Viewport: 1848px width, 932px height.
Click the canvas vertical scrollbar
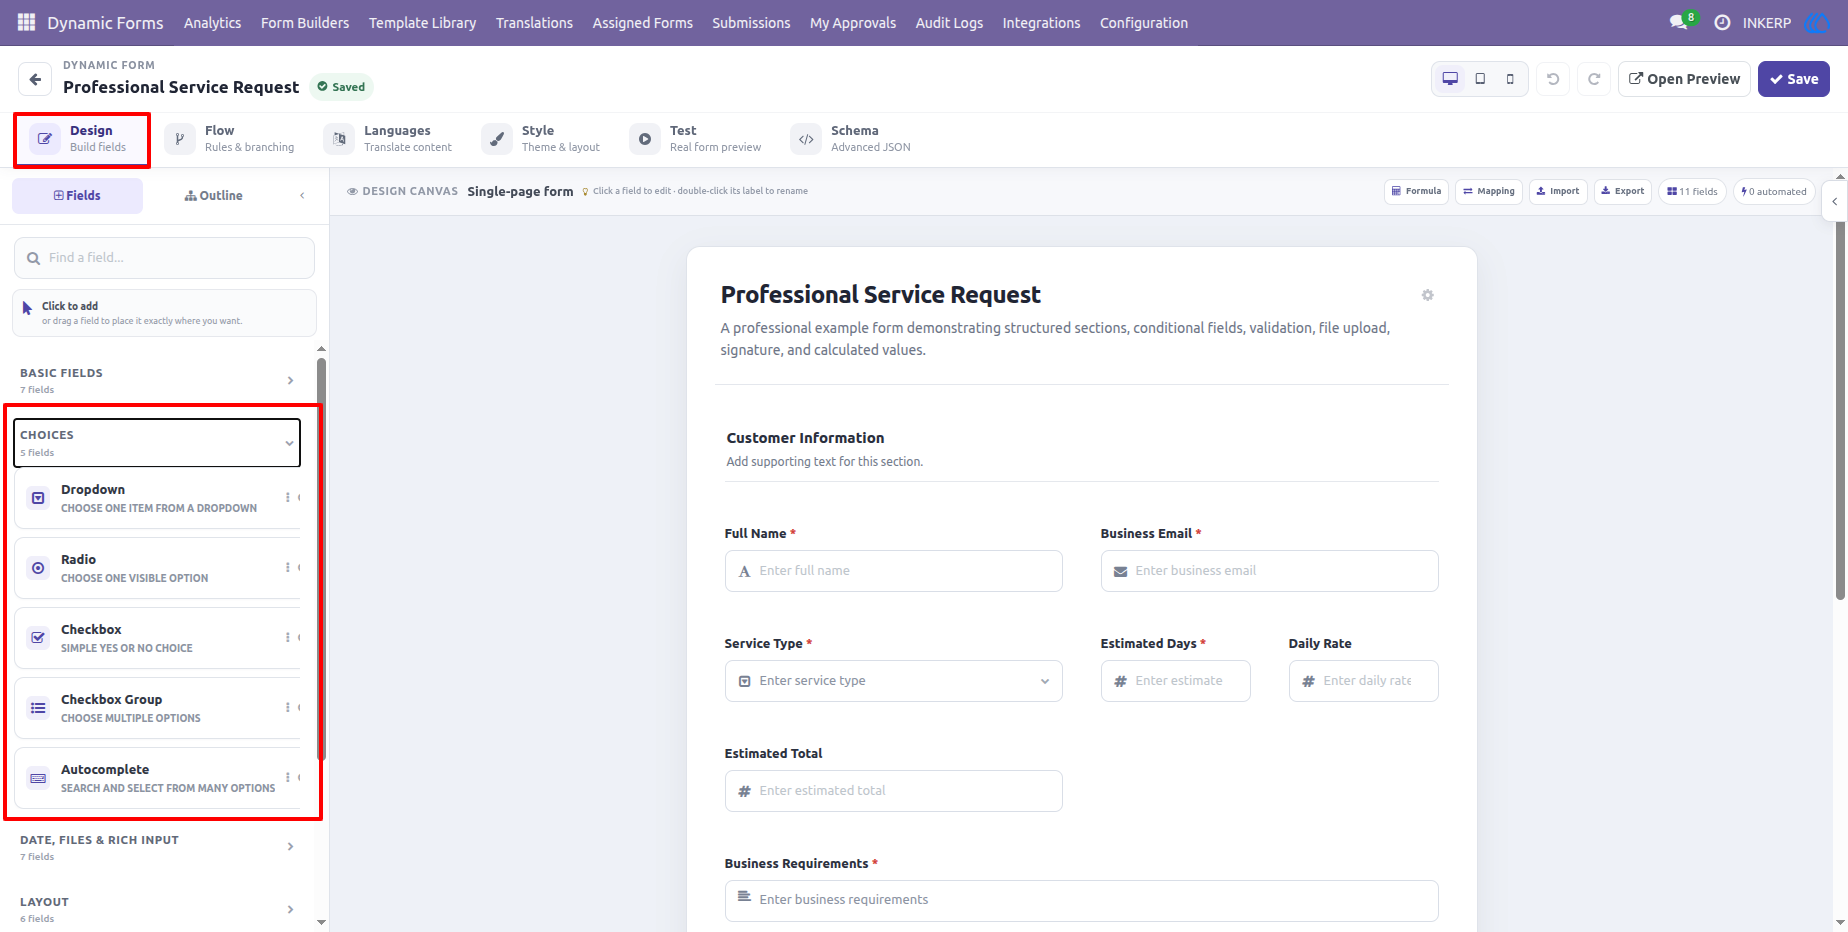pyautogui.click(x=1840, y=410)
